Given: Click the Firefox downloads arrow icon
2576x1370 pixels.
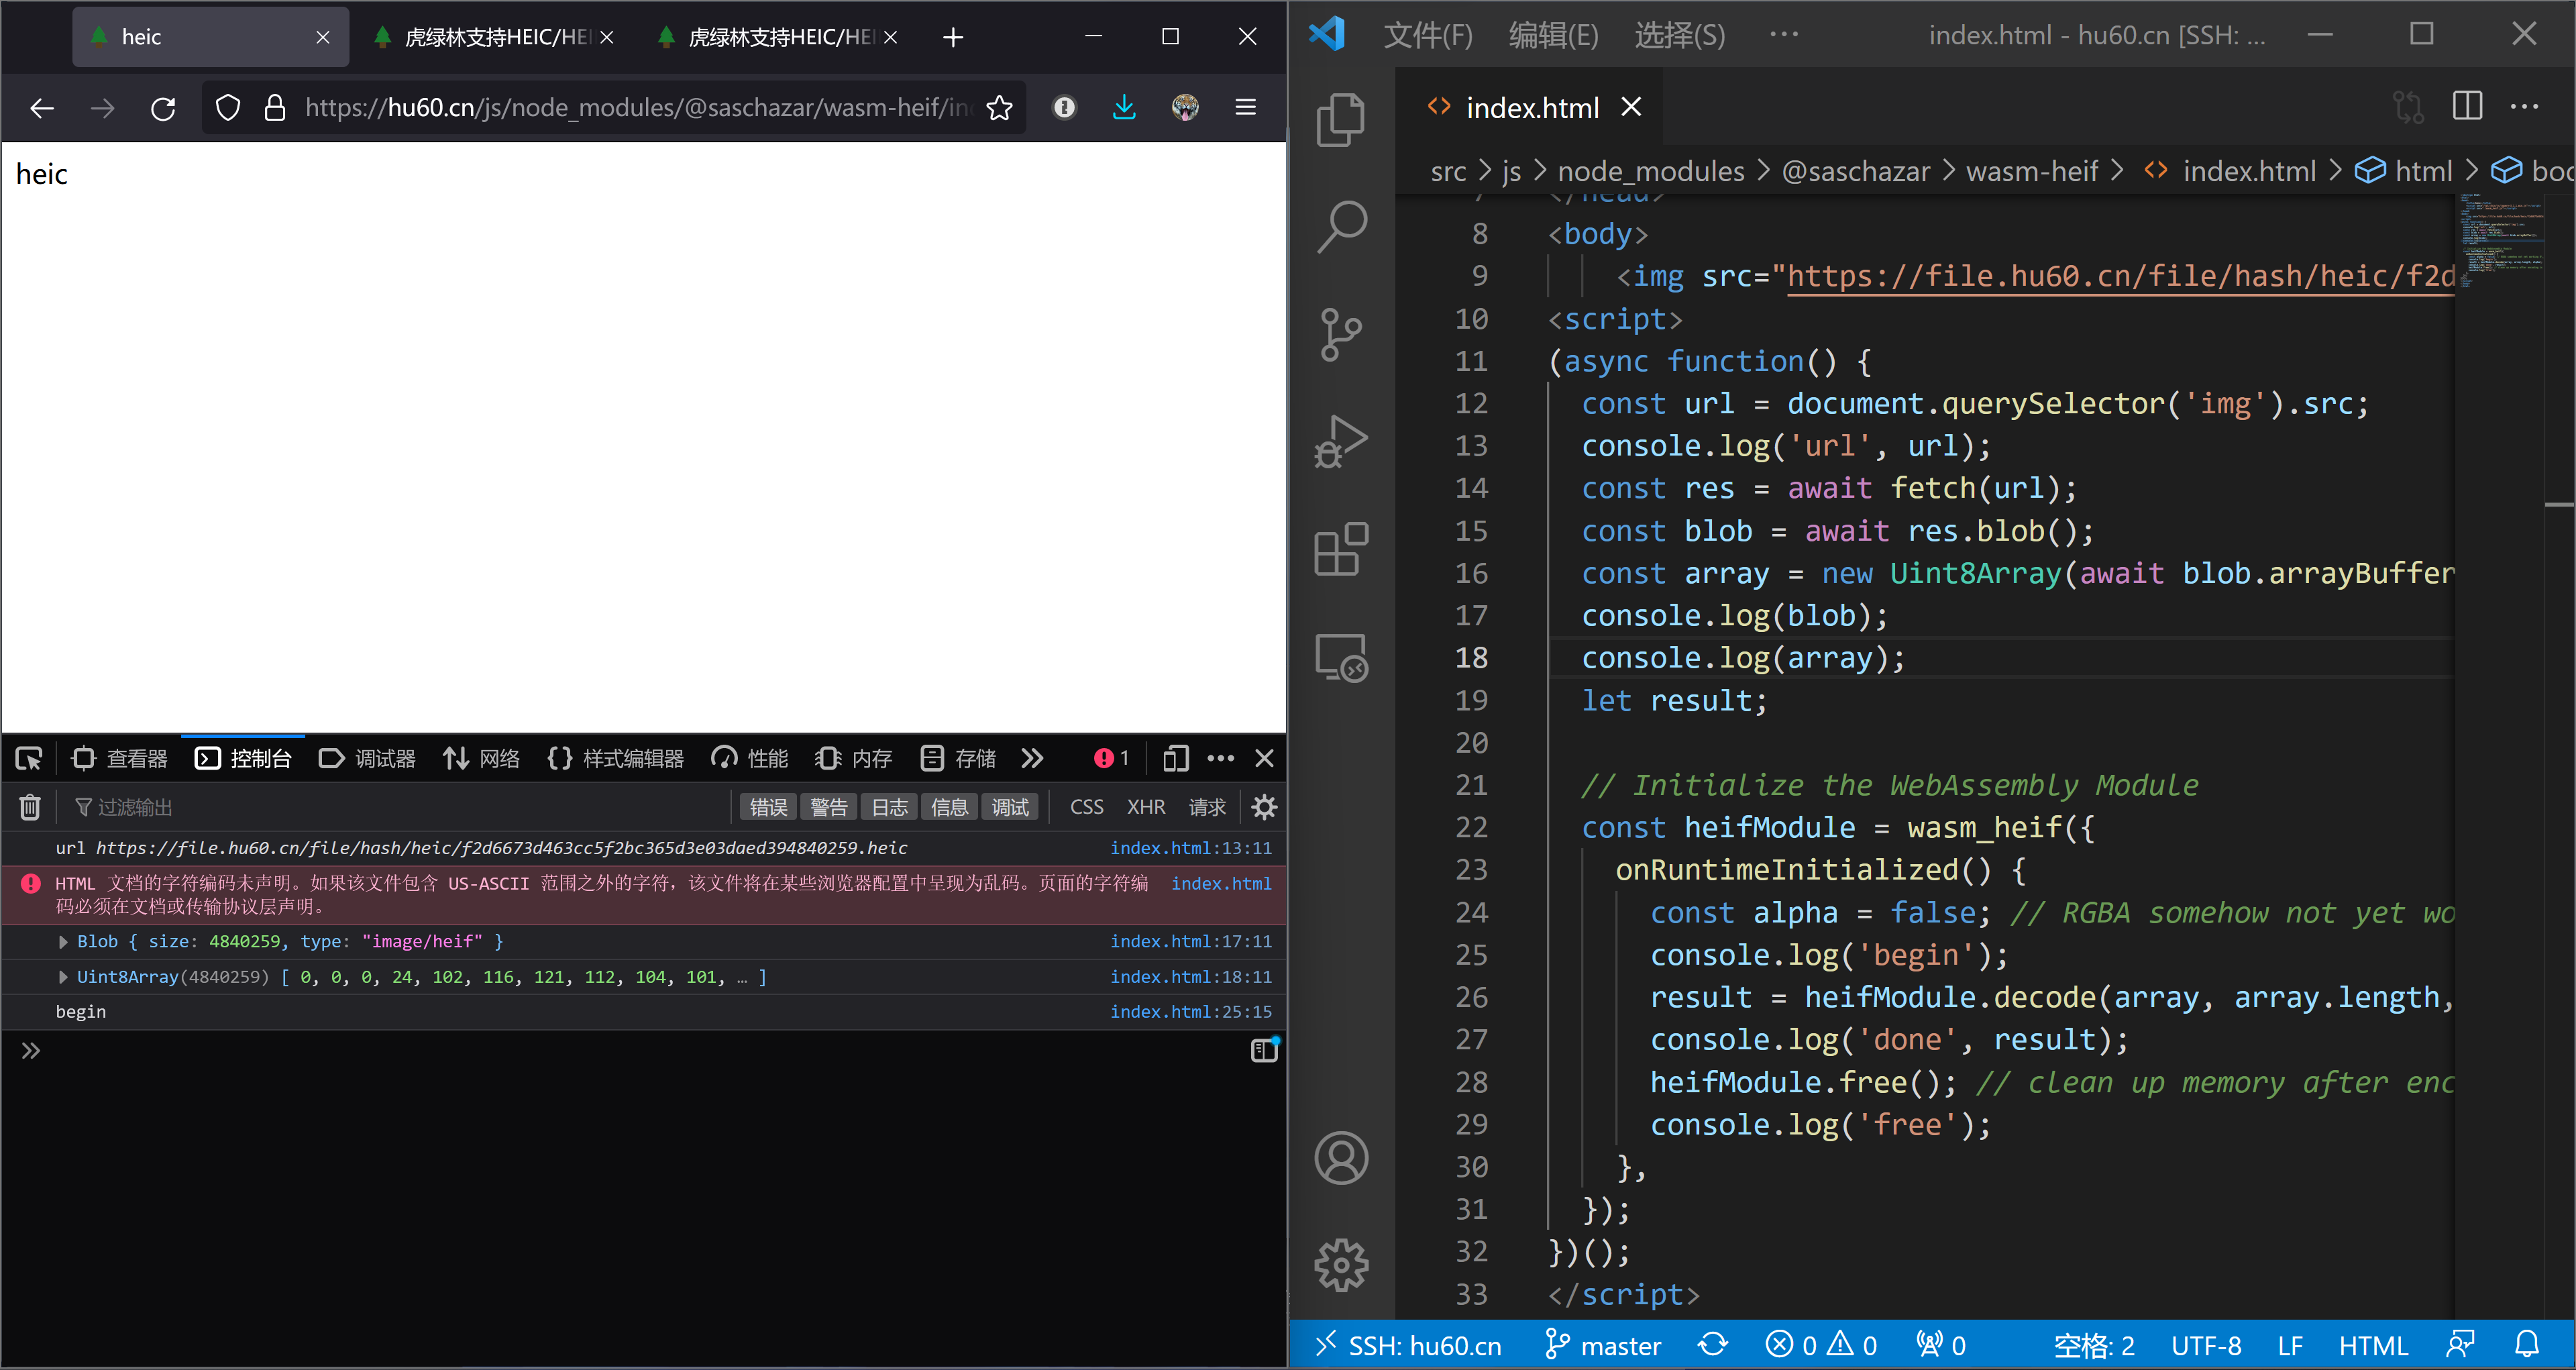Looking at the screenshot, I should [x=1124, y=107].
